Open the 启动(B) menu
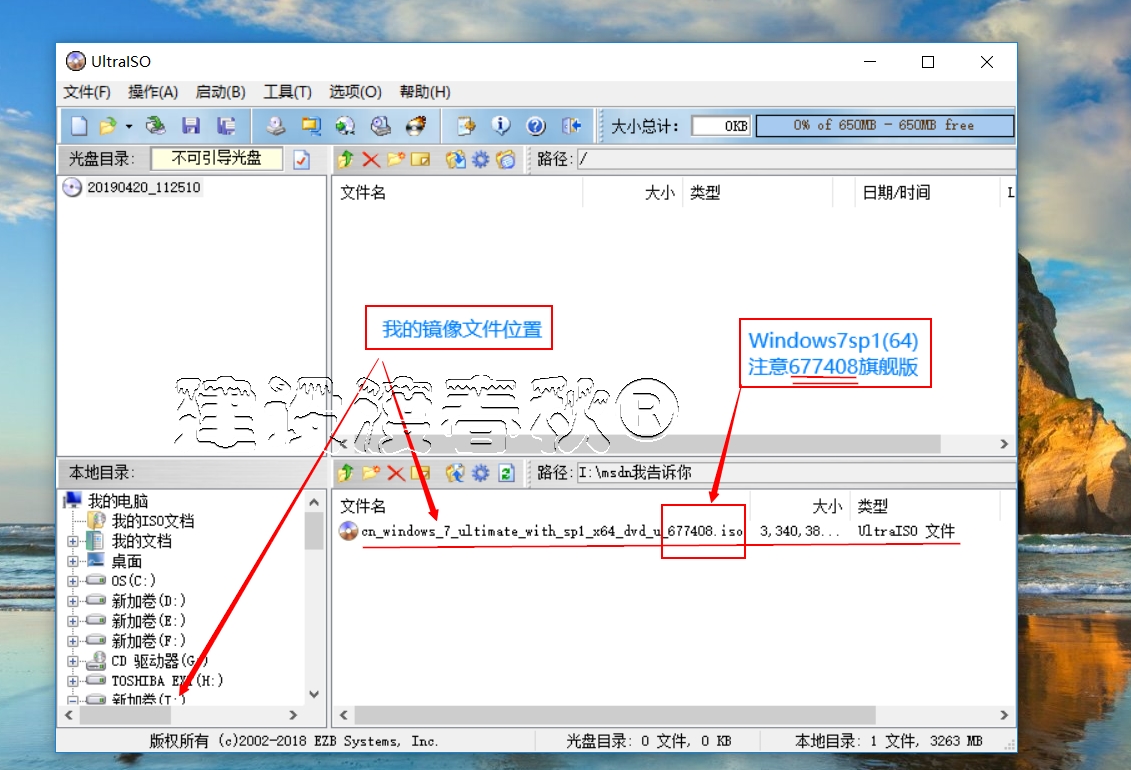Screen dimensions: 1131x770 tap(219, 91)
